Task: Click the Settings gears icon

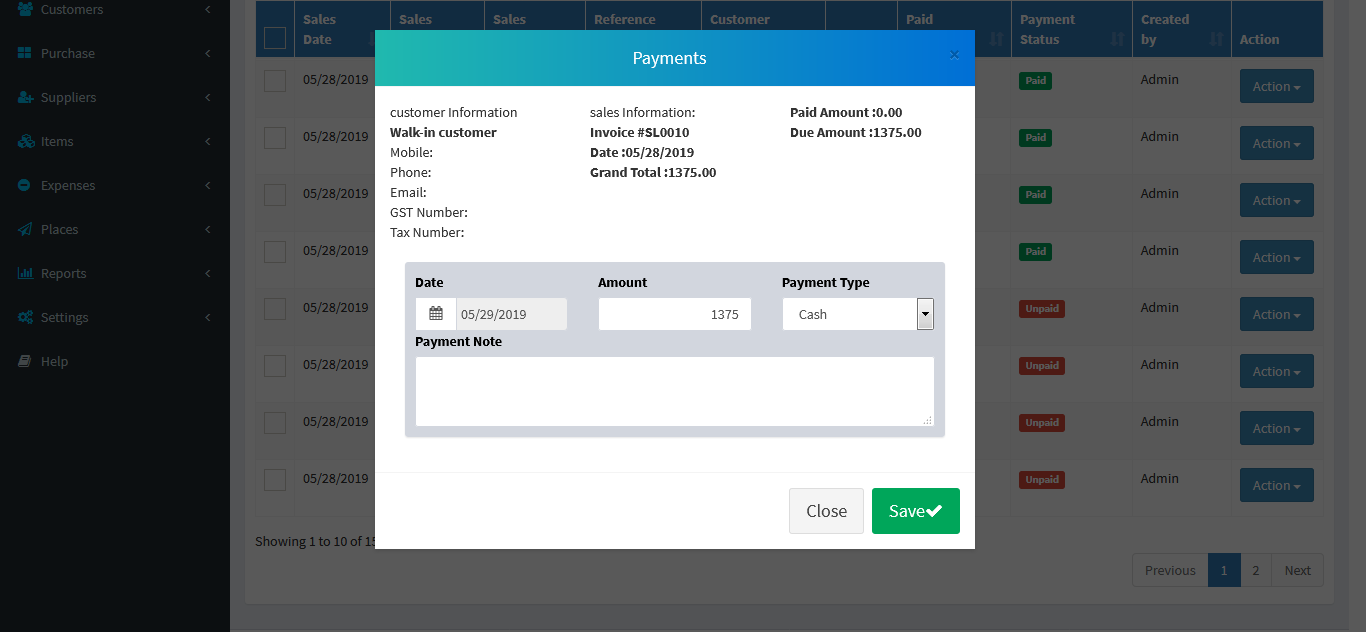Action: pyautogui.click(x=25, y=317)
